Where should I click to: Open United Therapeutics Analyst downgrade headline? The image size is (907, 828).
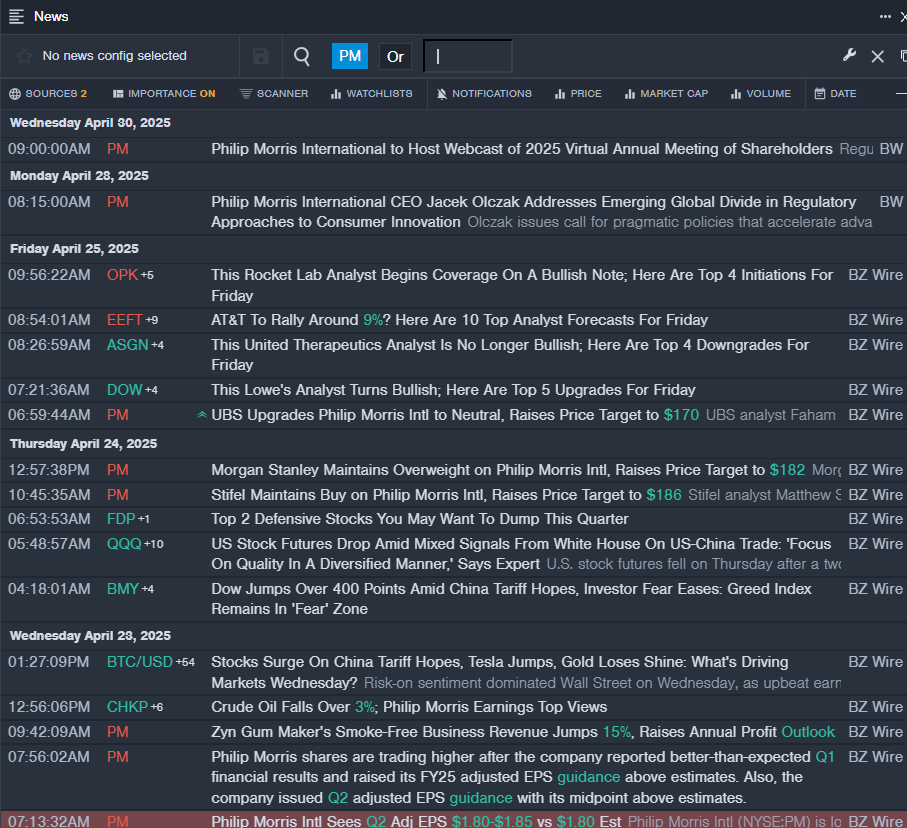point(510,355)
